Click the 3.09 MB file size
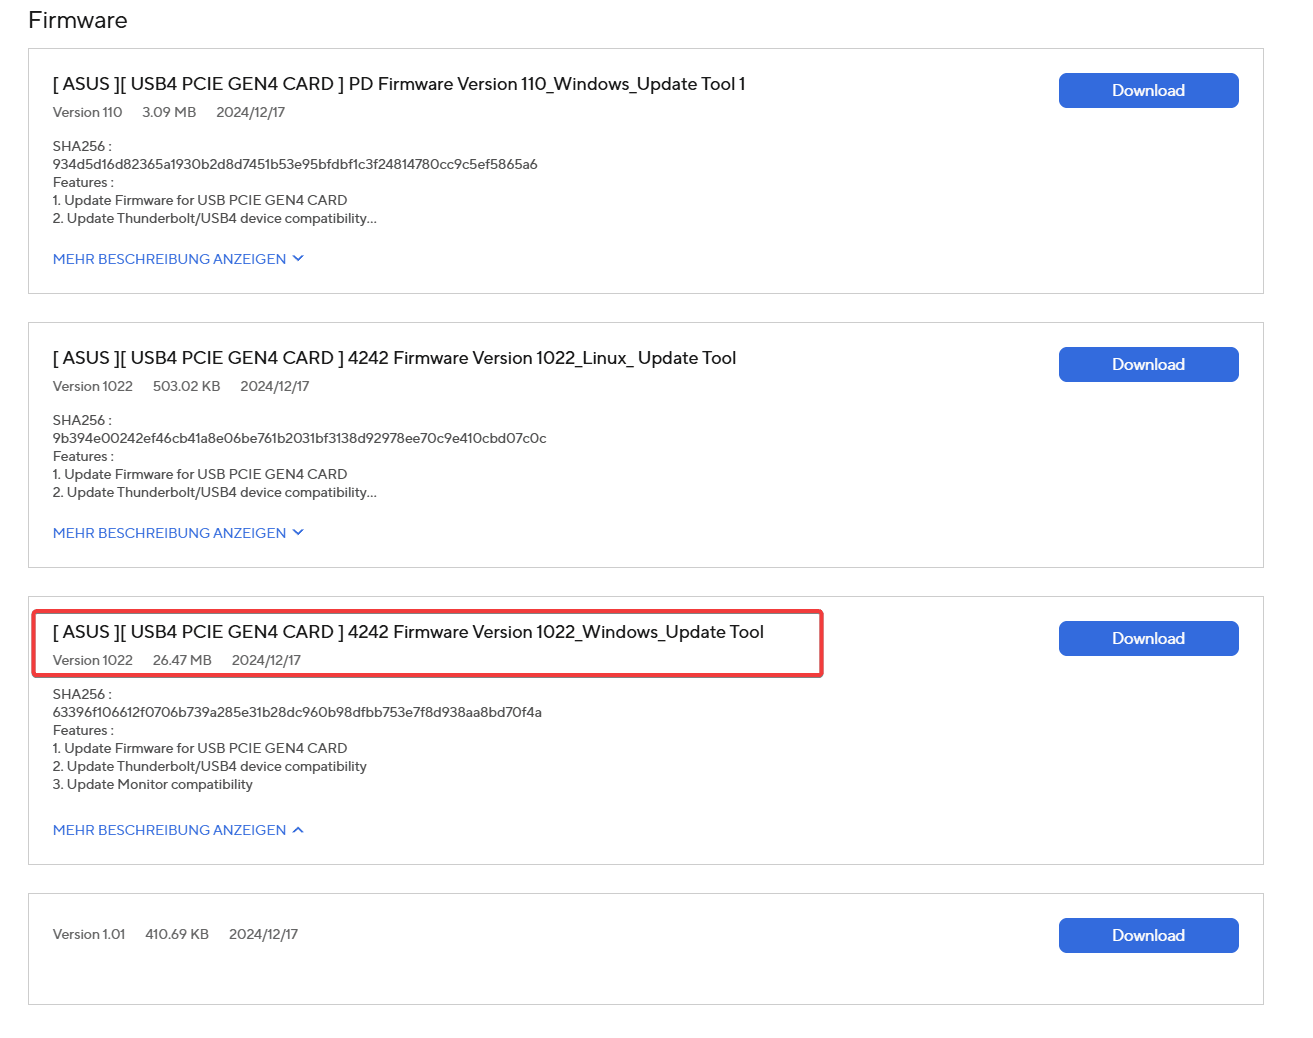The height and width of the screenshot is (1038, 1313). (169, 112)
